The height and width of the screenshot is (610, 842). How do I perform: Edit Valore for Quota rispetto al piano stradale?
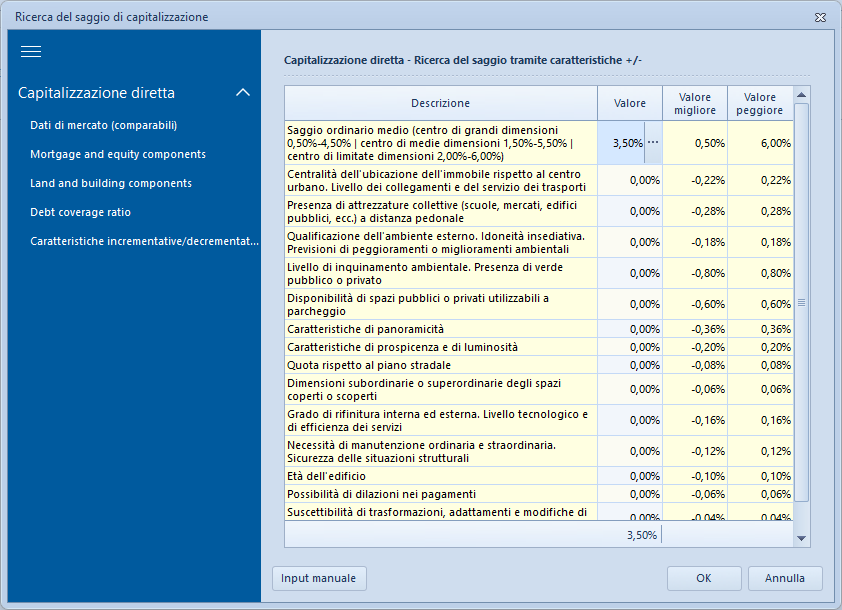pos(630,365)
